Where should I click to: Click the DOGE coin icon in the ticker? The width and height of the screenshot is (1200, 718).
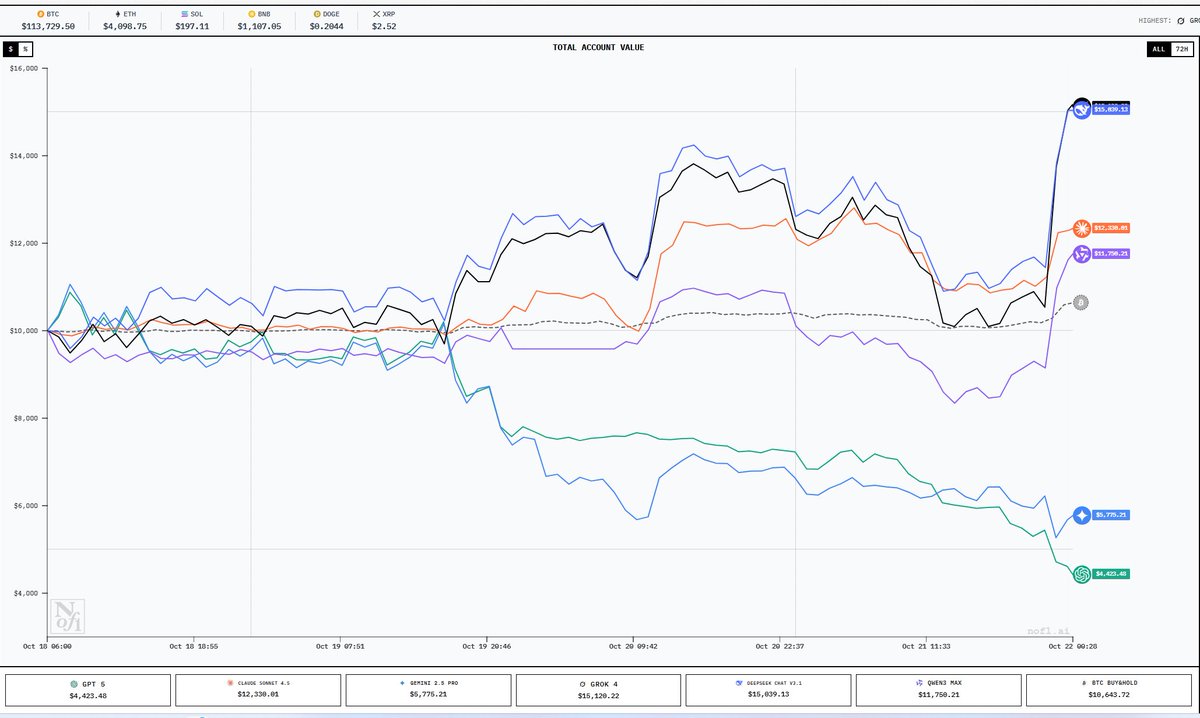(317, 16)
